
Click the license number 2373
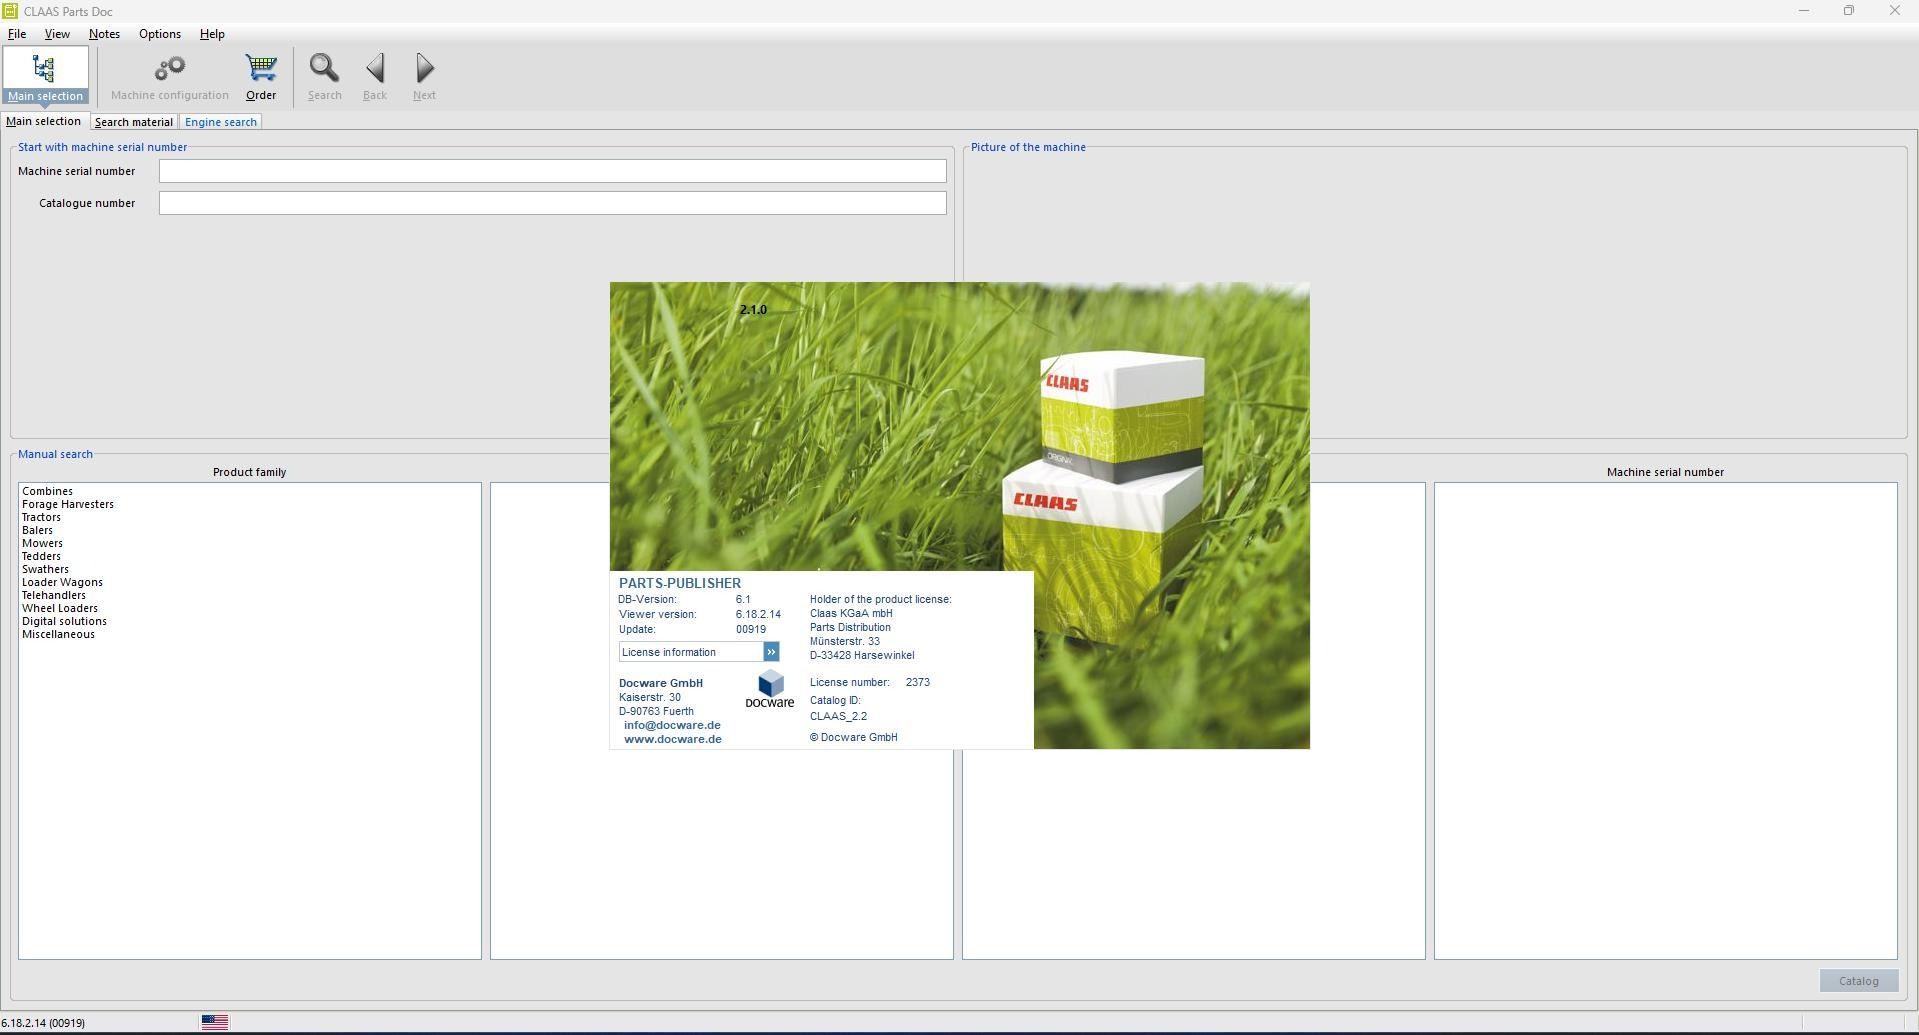918,682
